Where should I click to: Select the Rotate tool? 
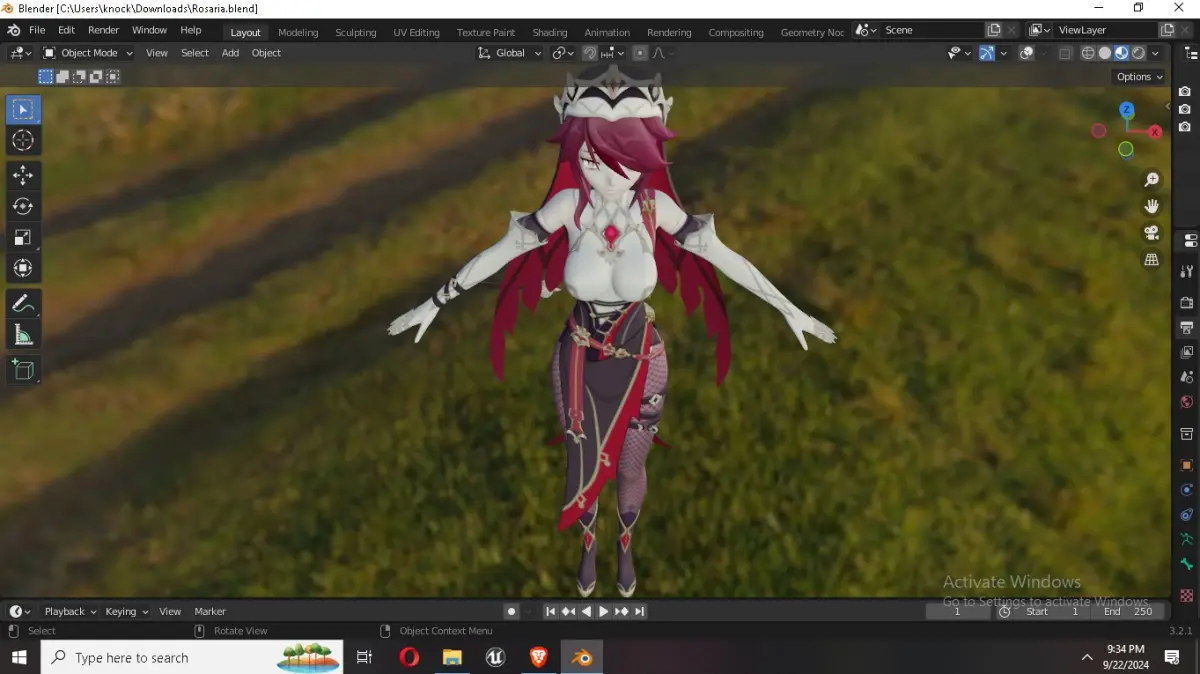[x=23, y=207]
